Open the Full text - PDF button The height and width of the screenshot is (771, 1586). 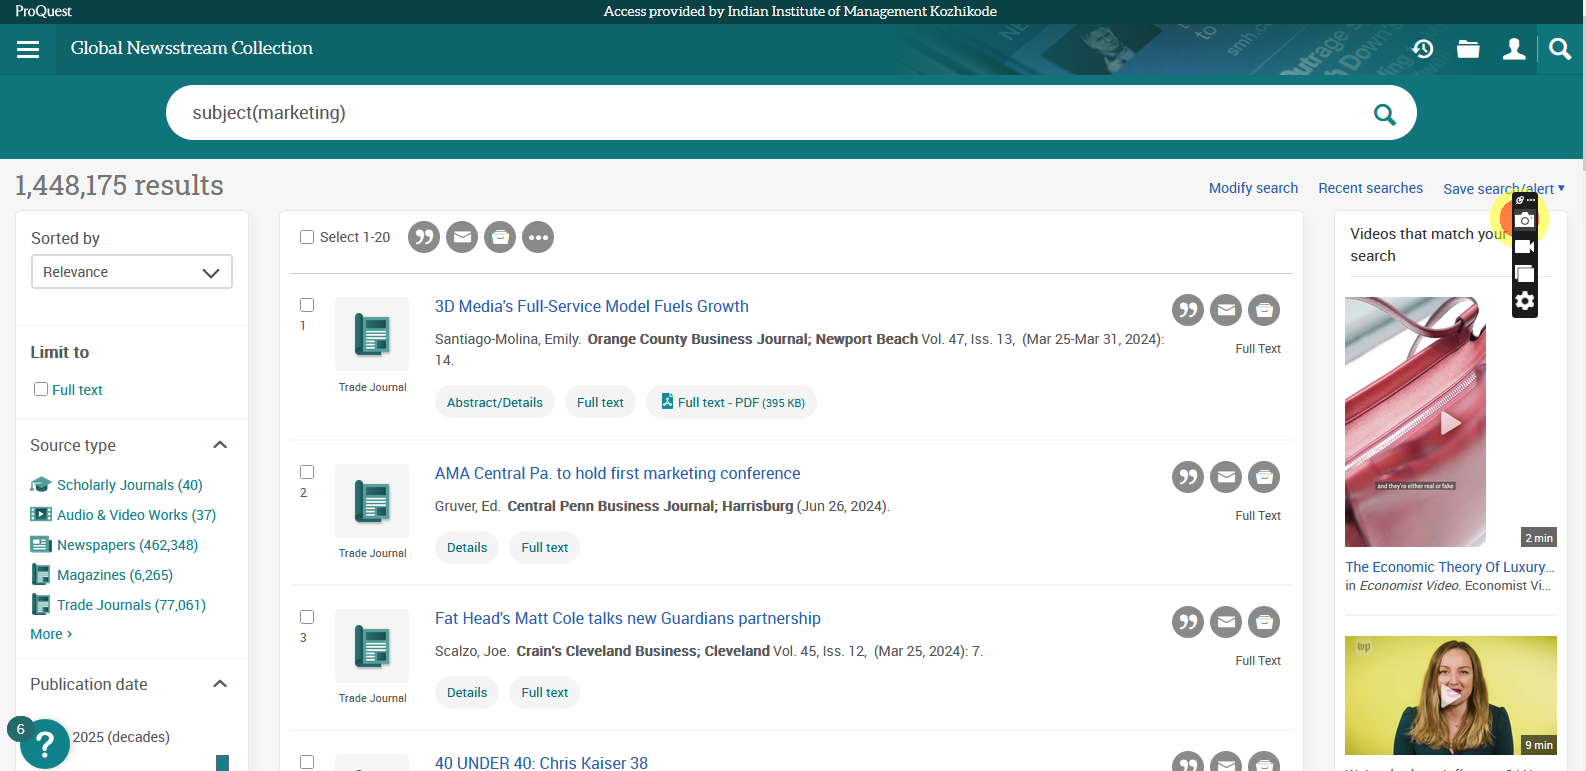tap(731, 402)
